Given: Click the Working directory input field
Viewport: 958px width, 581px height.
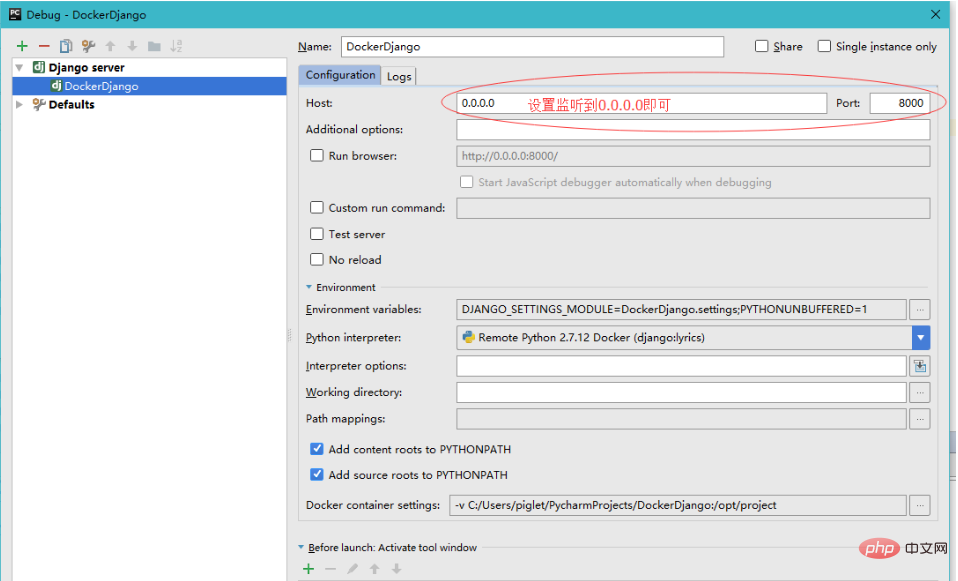Looking at the screenshot, I should (x=681, y=392).
